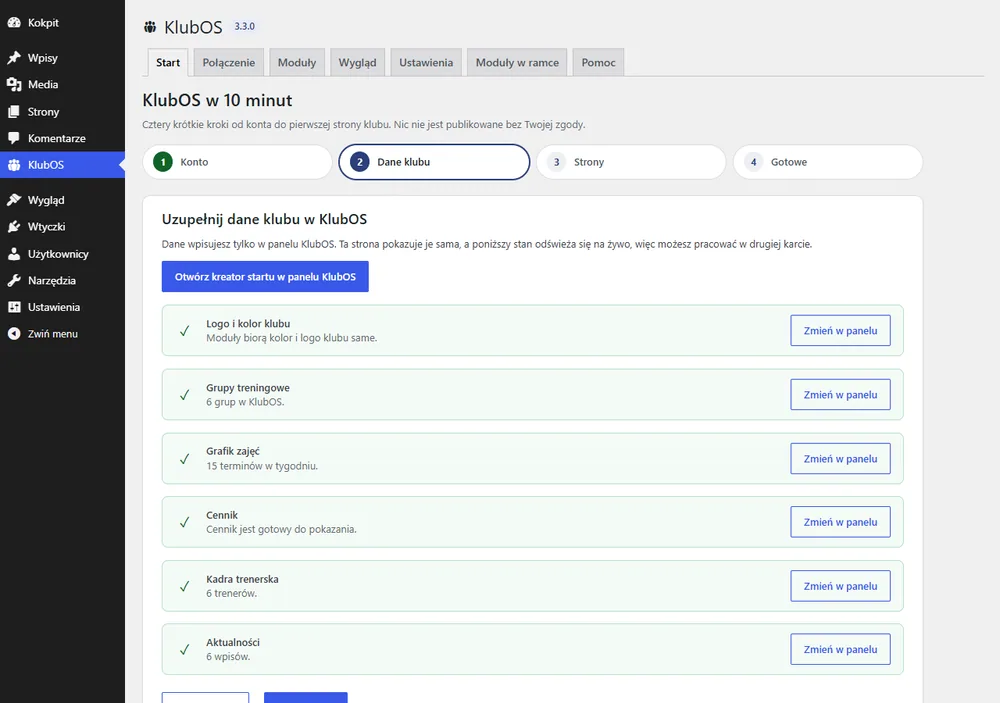Screen dimensions: 1000x703
Task: Click Otwórz kreator startu w panelu KlubOS
Action: point(265,277)
